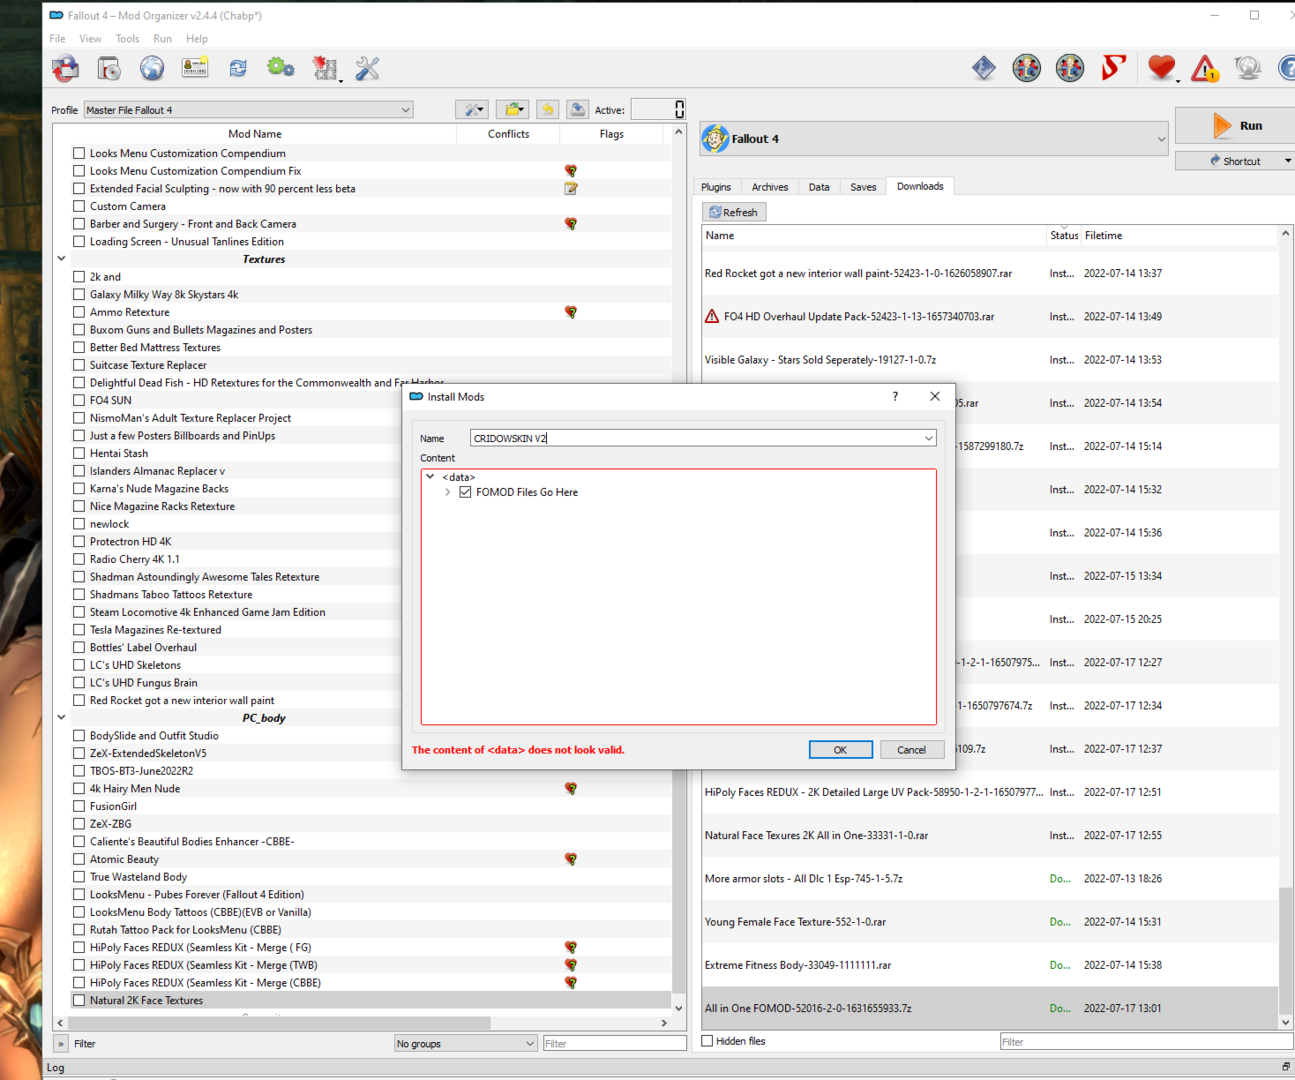The height and width of the screenshot is (1080, 1295).
Task: Enable the True Wasteland Body checkbox
Action: click(x=79, y=877)
